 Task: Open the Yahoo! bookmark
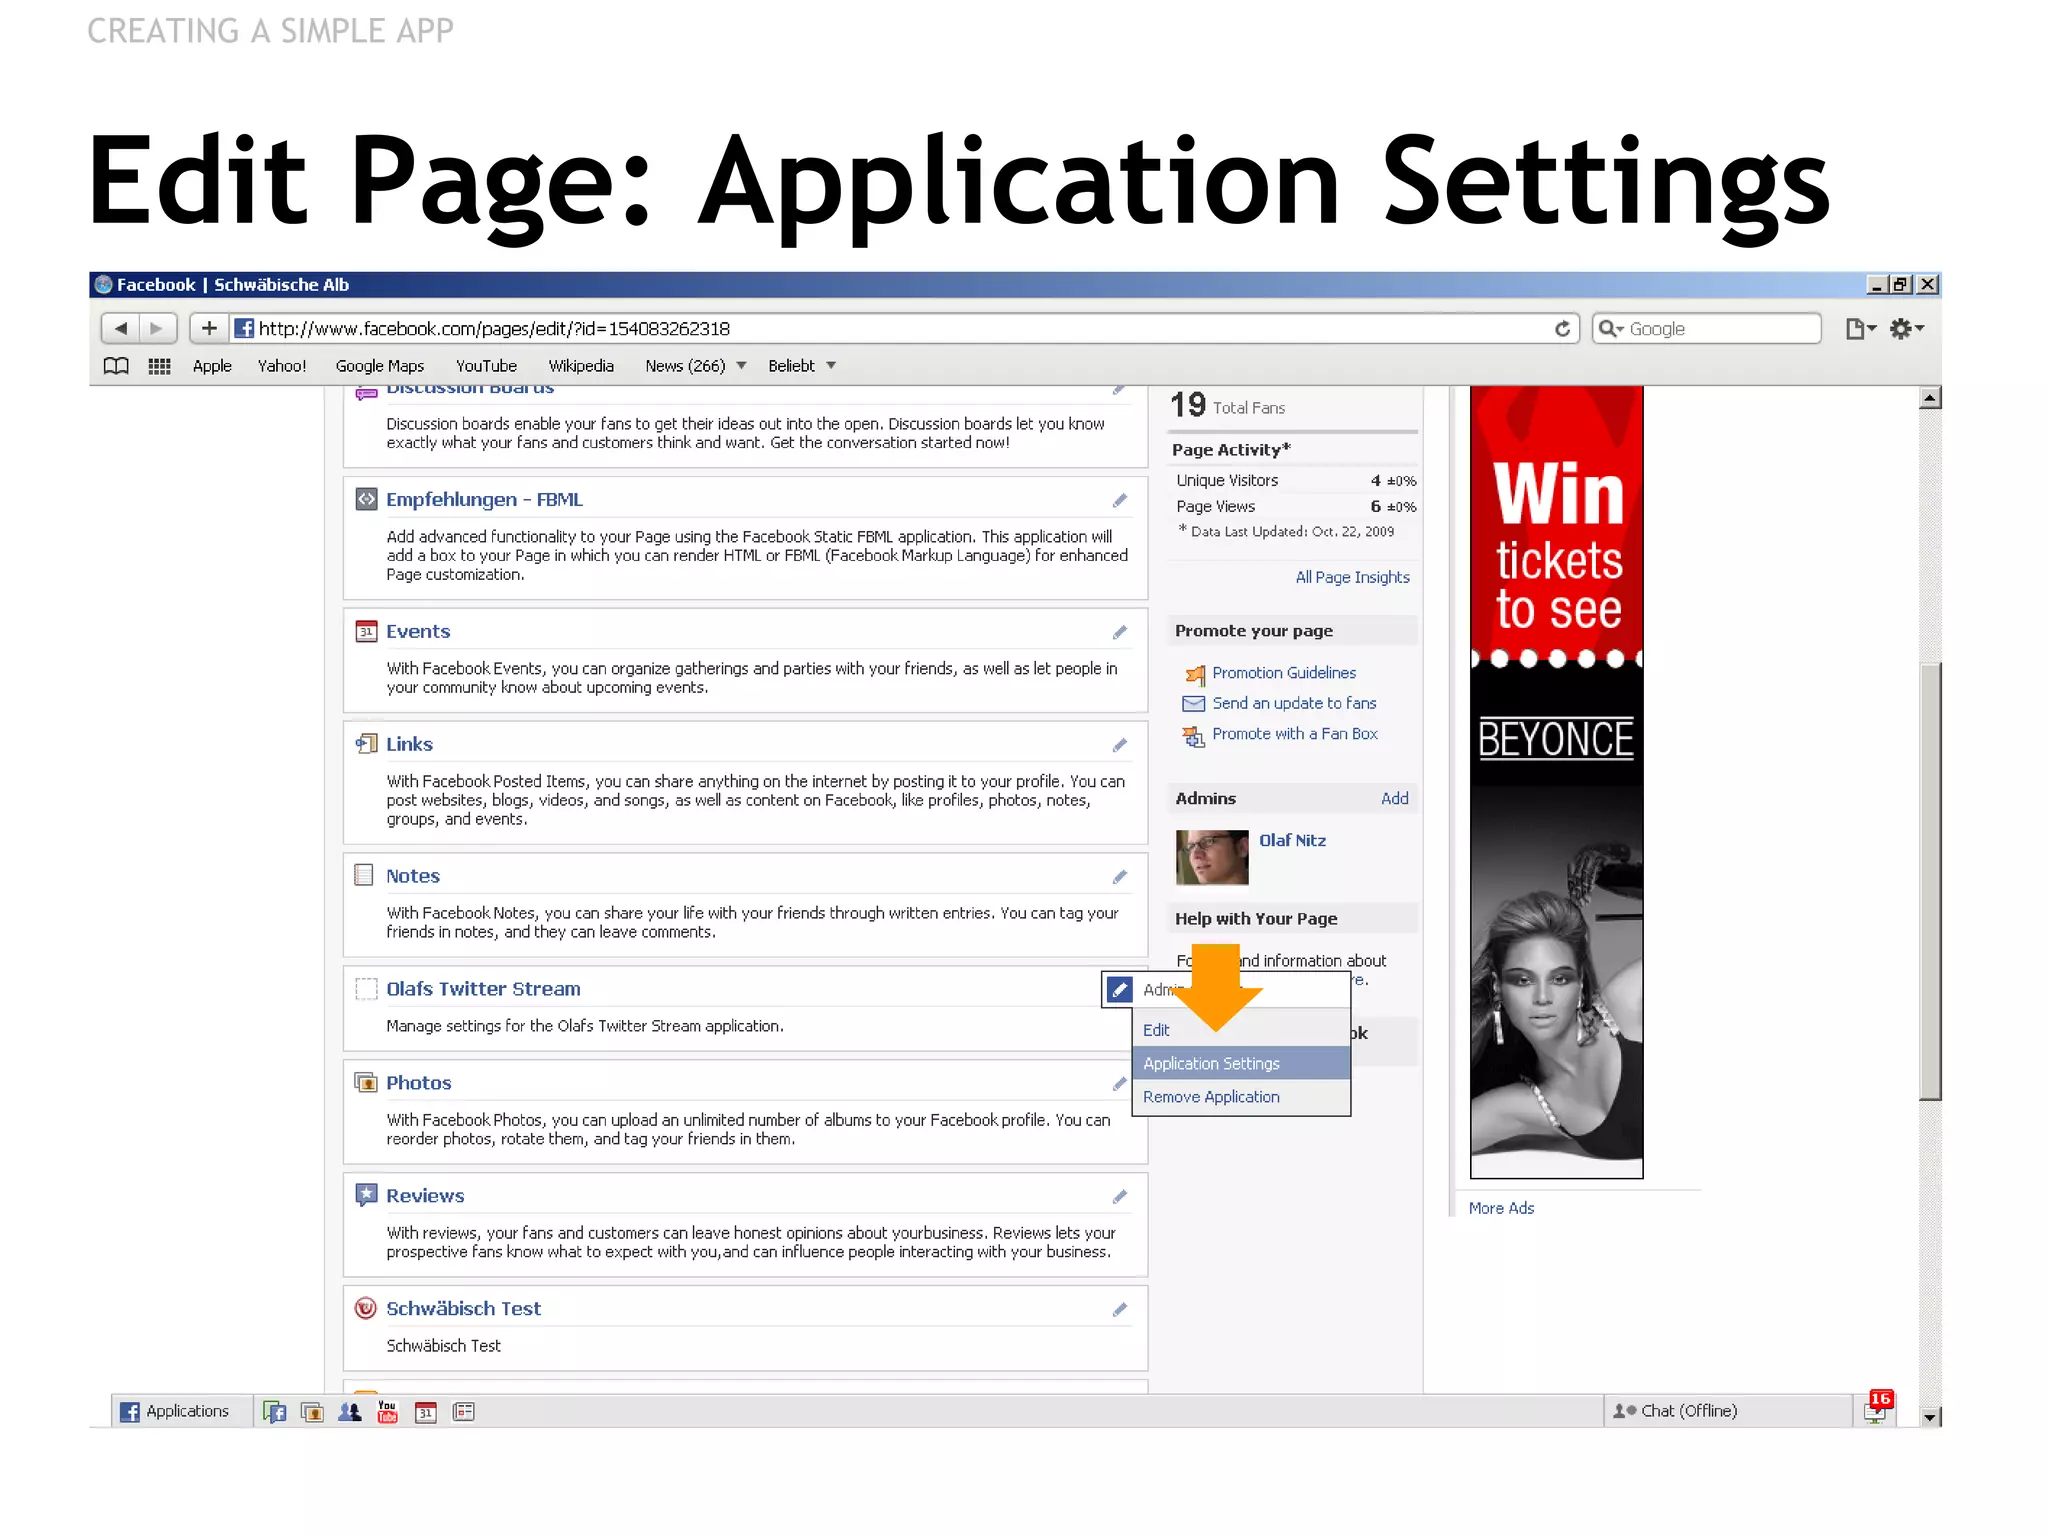coord(282,366)
